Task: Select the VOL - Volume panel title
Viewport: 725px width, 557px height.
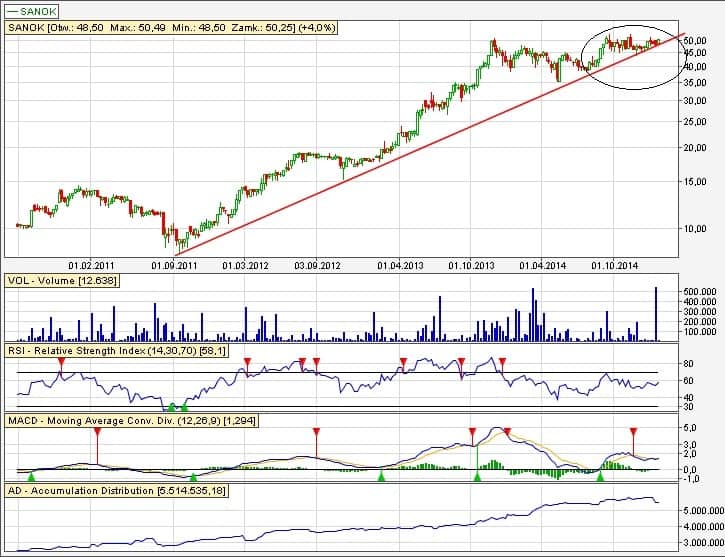Action: tap(62, 282)
